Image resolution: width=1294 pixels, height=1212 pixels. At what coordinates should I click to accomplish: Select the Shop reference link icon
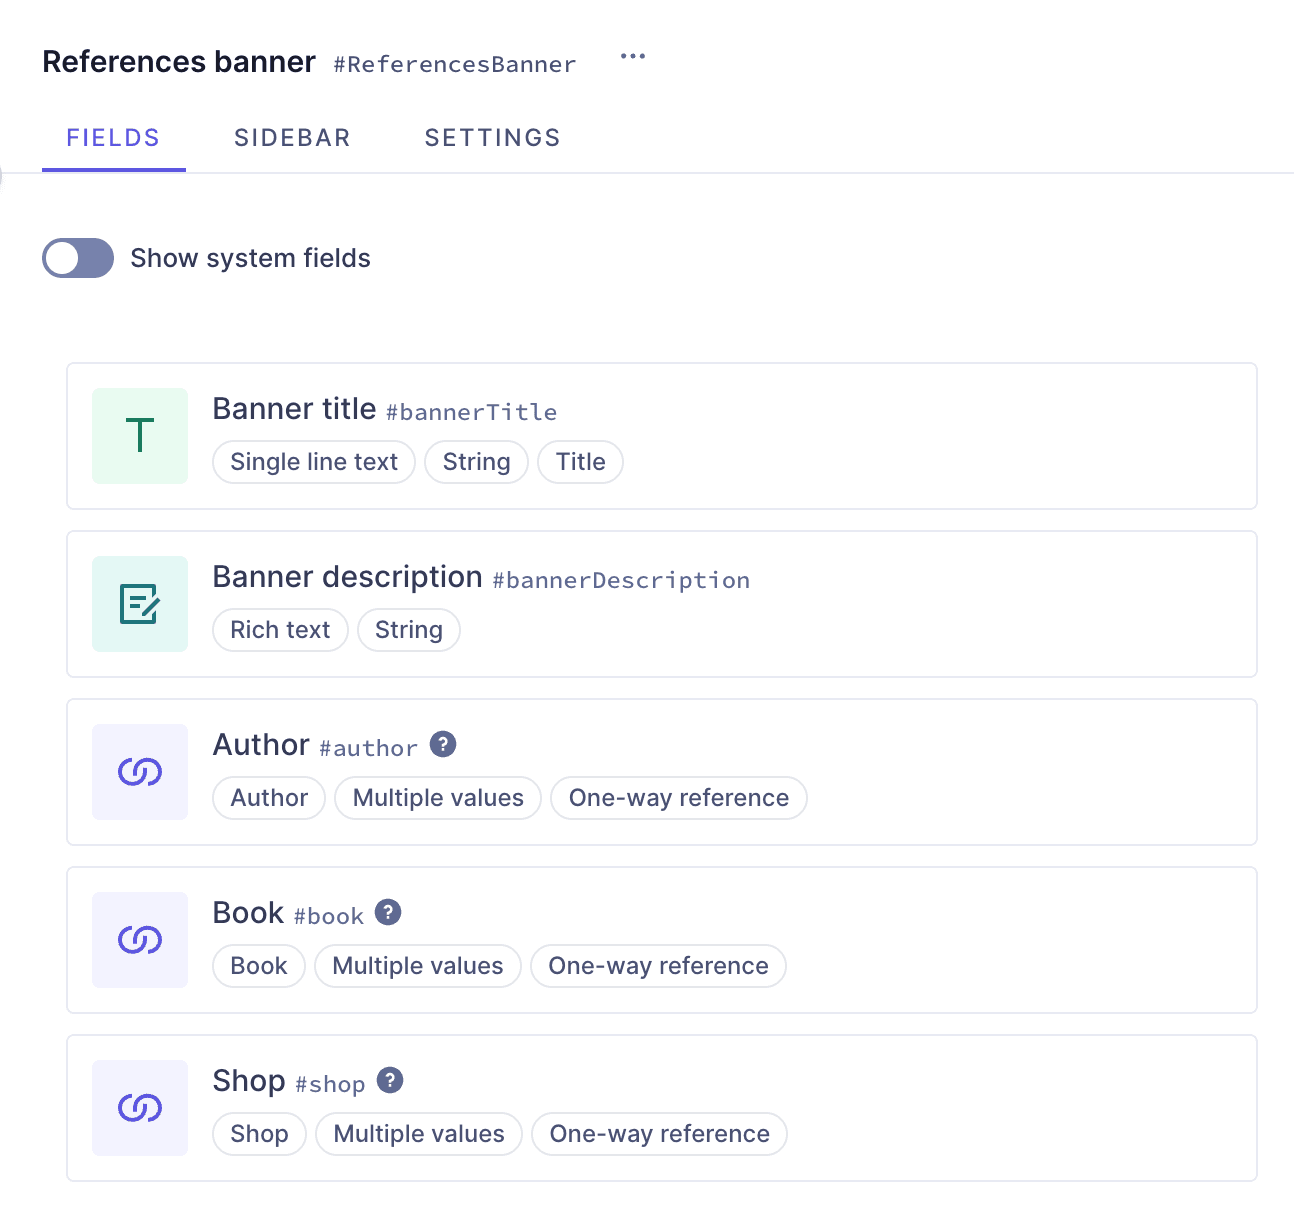[x=139, y=1107]
